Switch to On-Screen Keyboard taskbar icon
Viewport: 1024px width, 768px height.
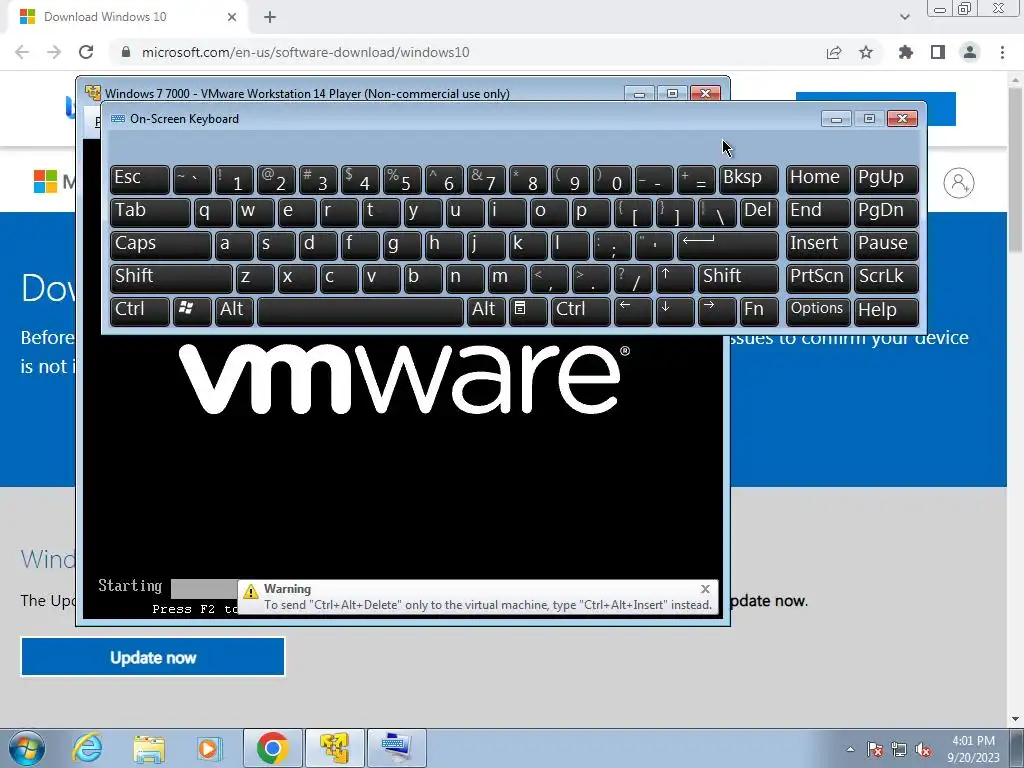pos(396,748)
